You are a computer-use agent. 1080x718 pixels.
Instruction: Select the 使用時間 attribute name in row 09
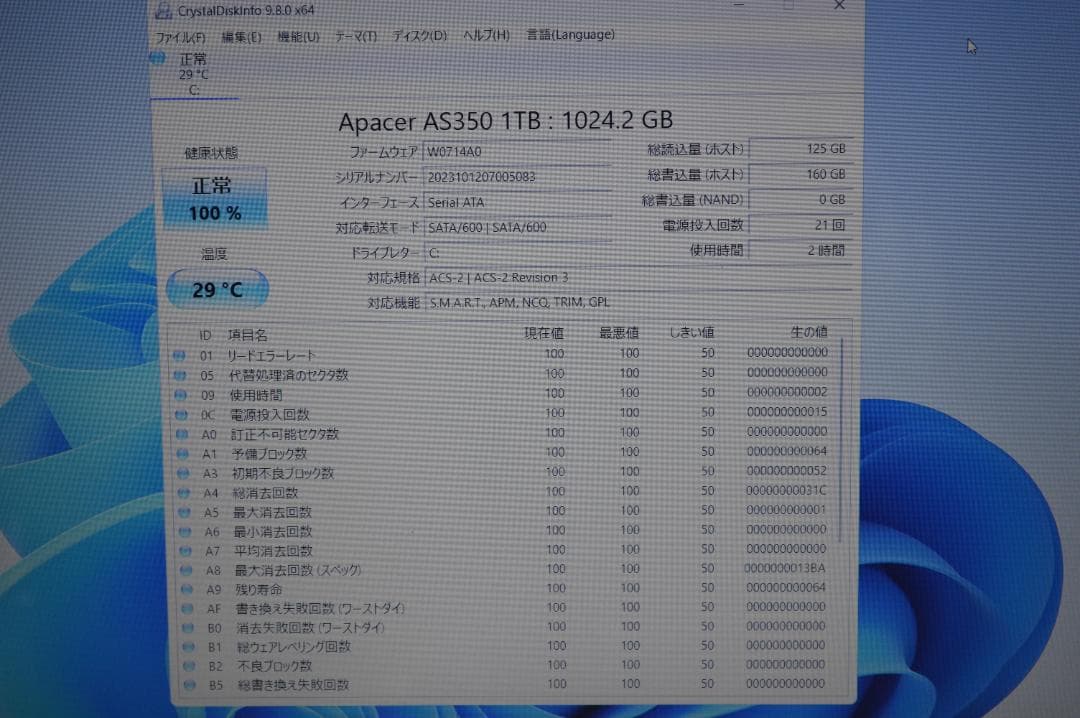(256, 396)
